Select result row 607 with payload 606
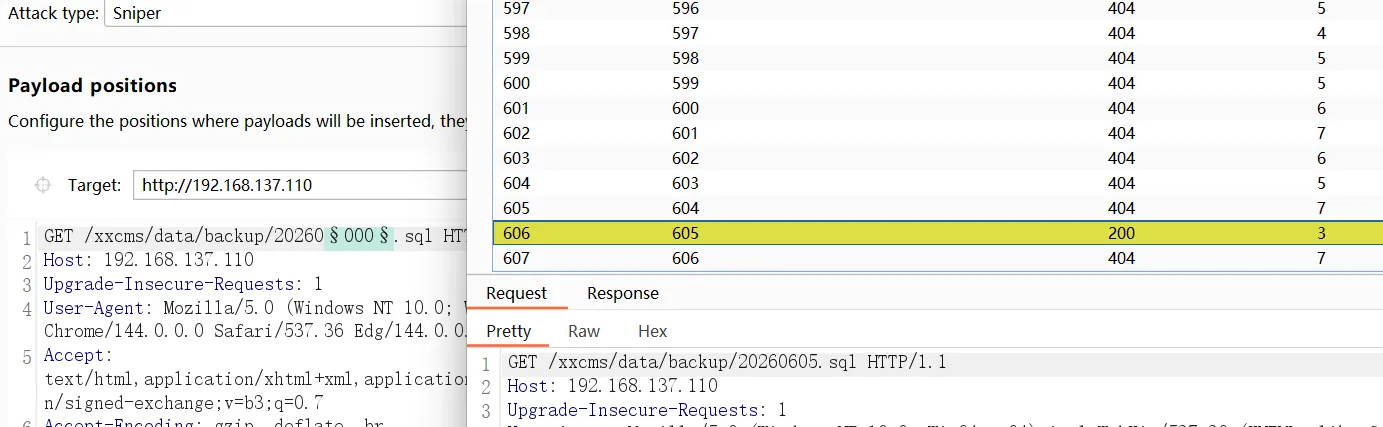1383x427 pixels. [x=938, y=258]
